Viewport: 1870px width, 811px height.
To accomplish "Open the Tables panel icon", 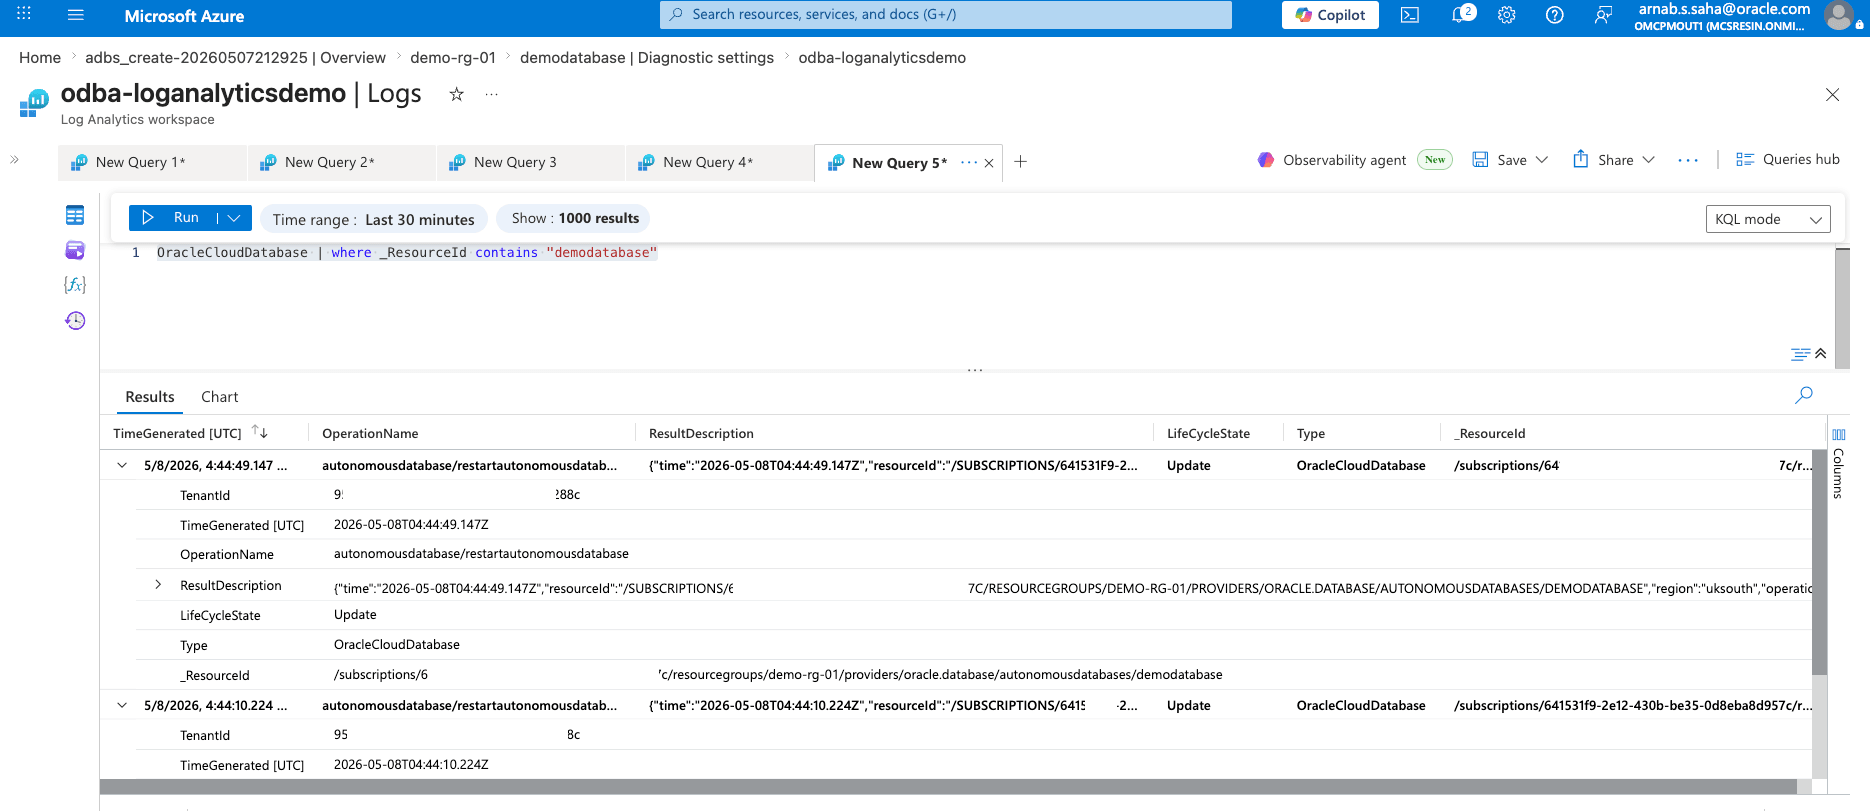I will [x=75, y=215].
